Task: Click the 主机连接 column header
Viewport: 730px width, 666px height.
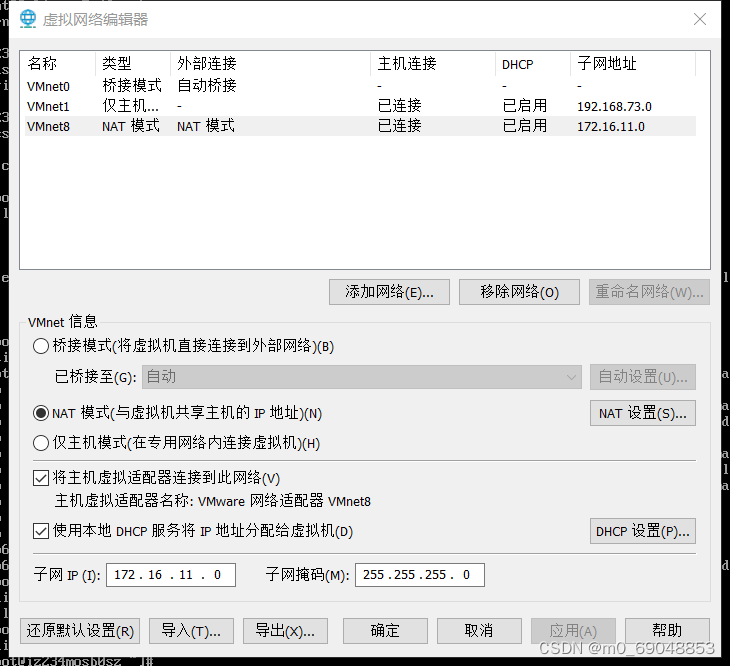Action: pos(433,63)
